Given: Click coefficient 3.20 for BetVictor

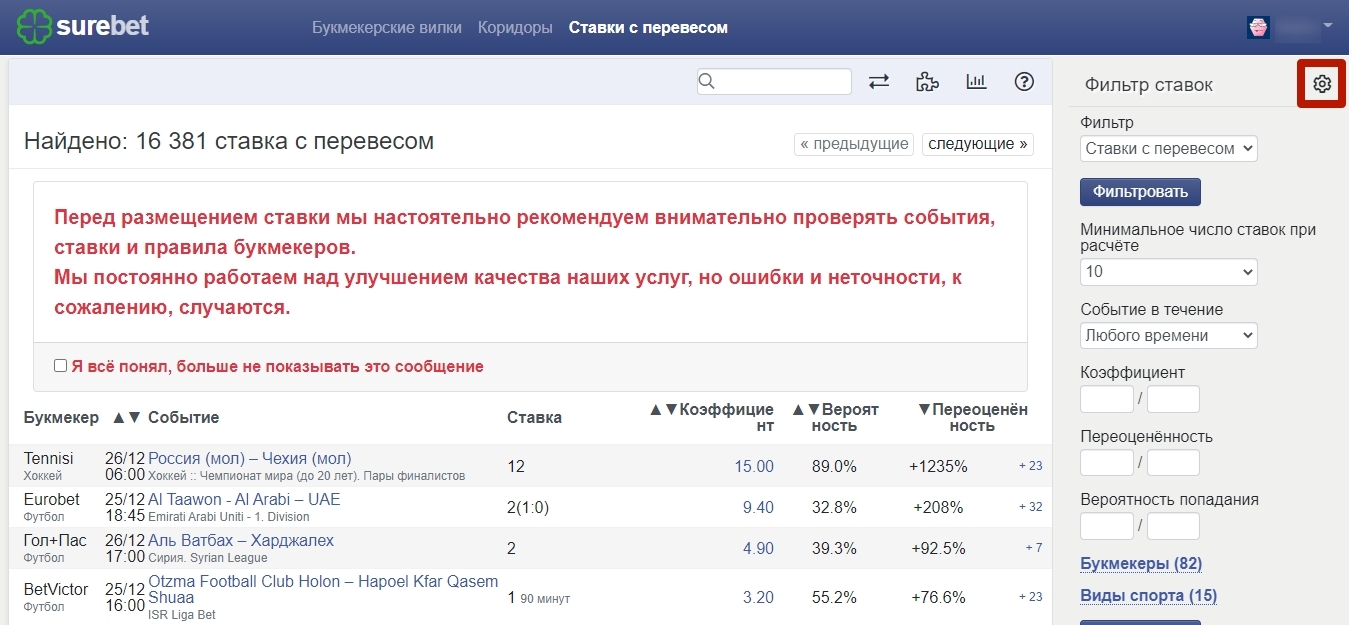Looking at the screenshot, I should coord(758,597).
